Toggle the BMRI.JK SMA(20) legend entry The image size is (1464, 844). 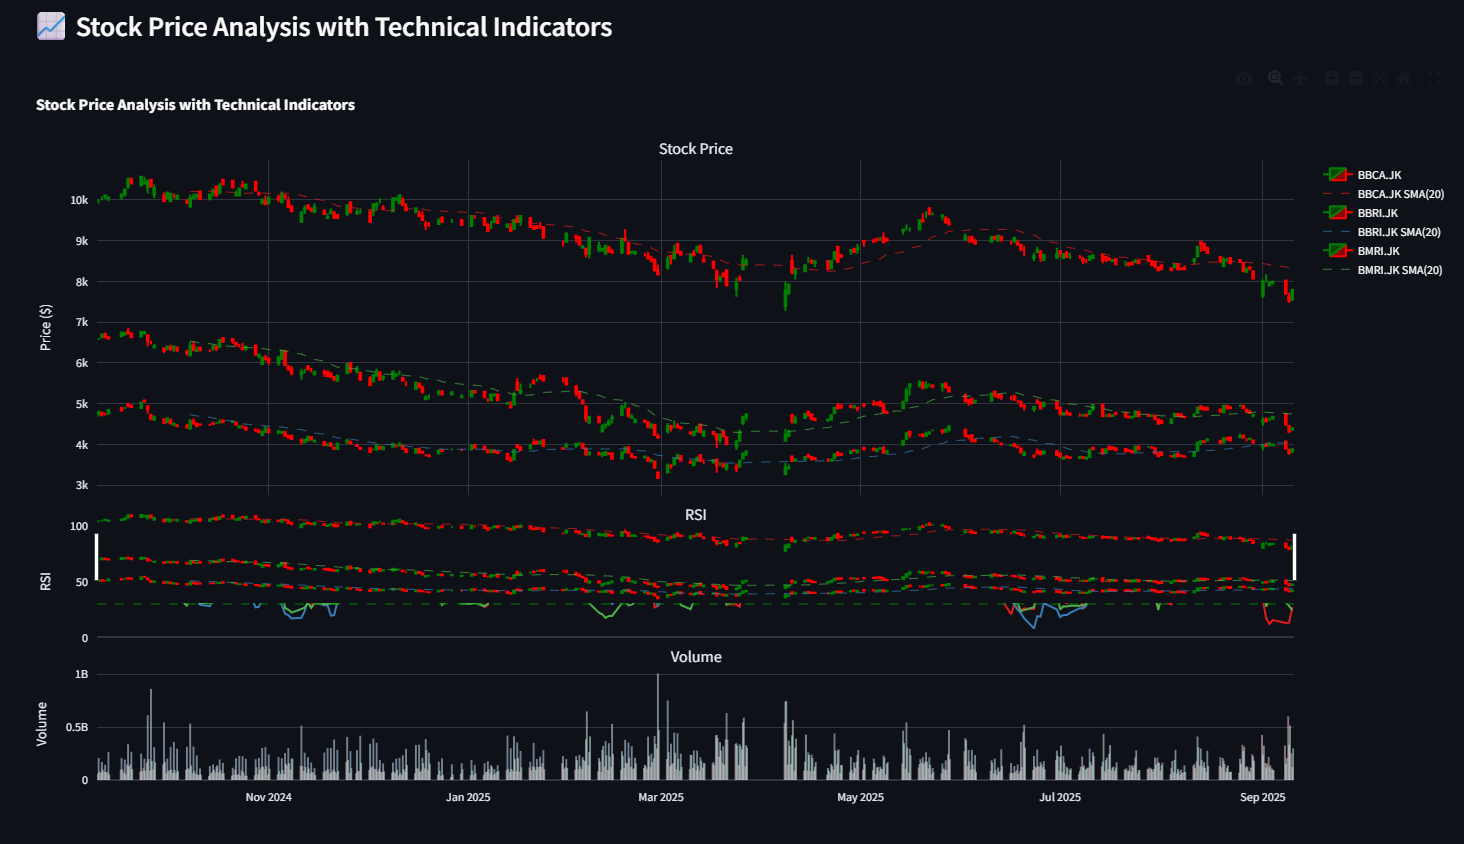1383,270
